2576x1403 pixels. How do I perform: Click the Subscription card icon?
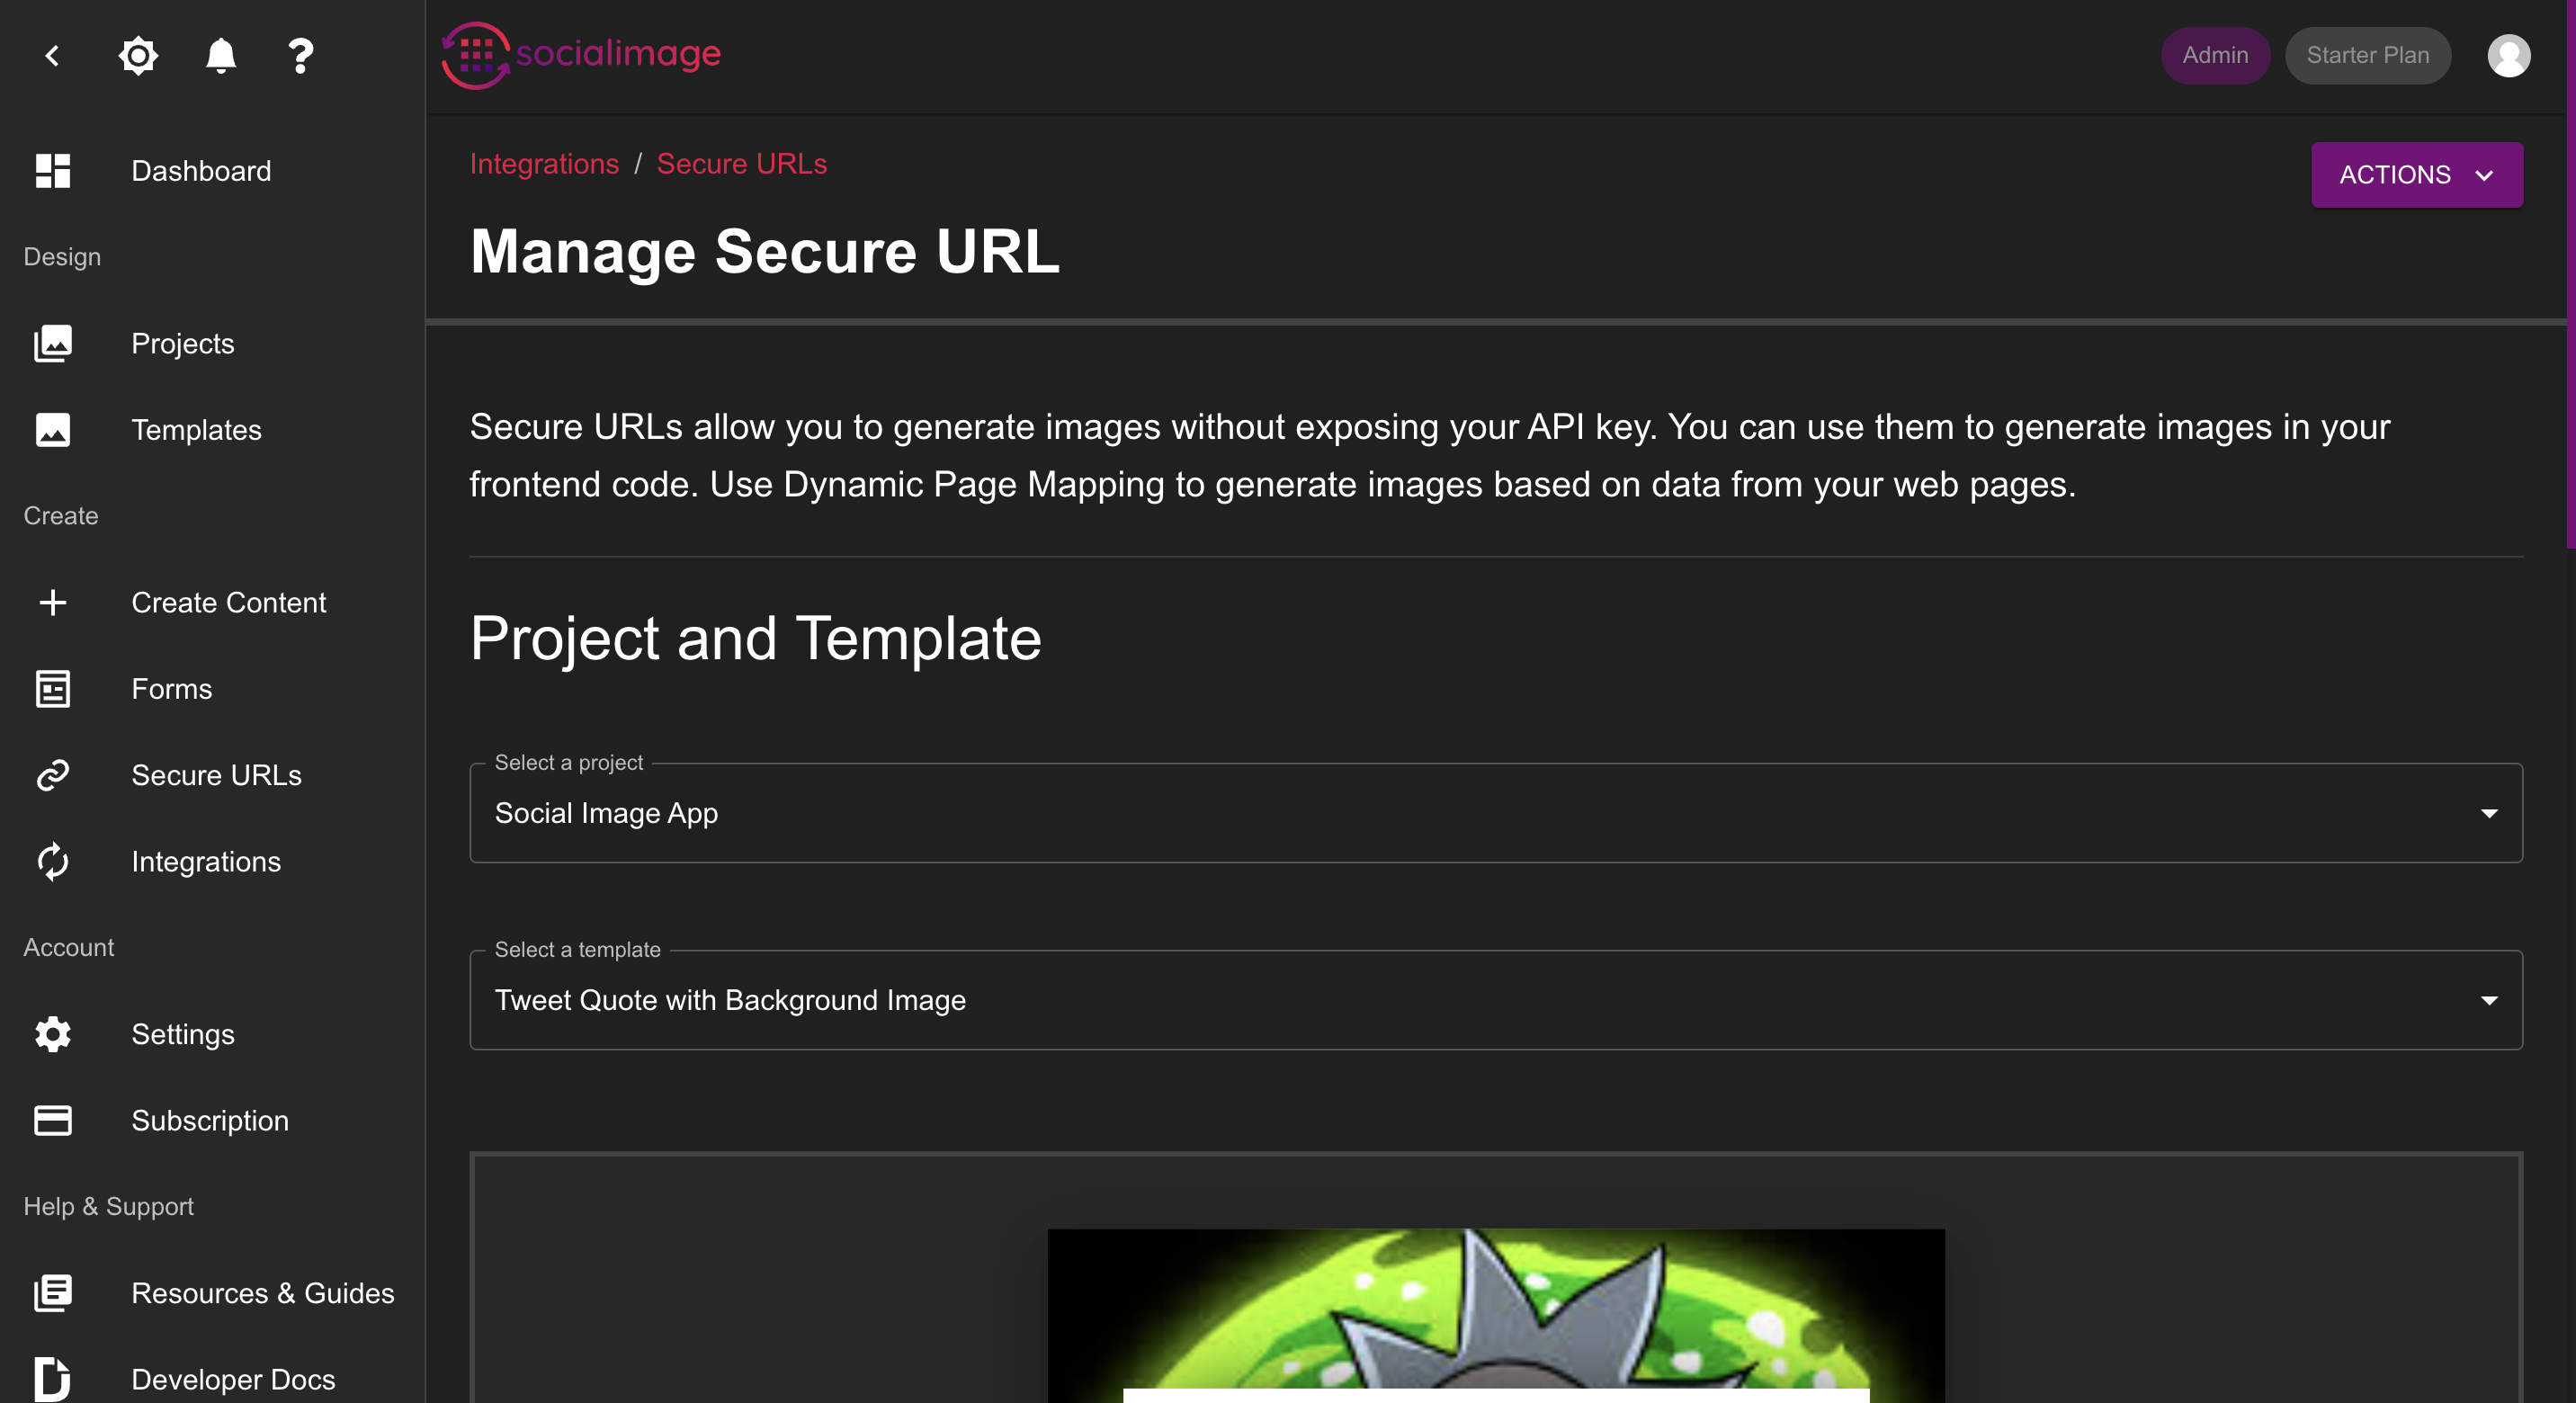click(53, 1120)
